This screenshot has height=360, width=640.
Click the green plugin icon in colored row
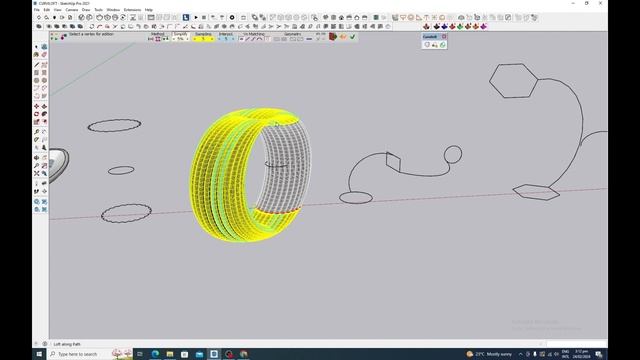coord(460,27)
